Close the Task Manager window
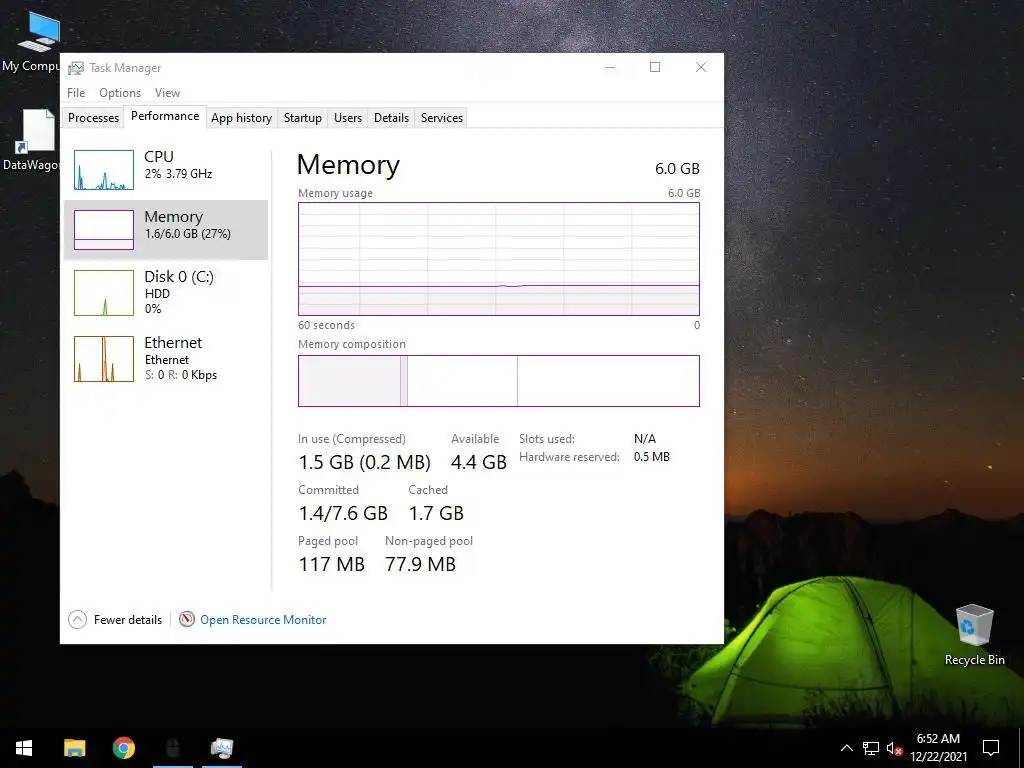The height and width of the screenshot is (768, 1024). (x=701, y=67)
